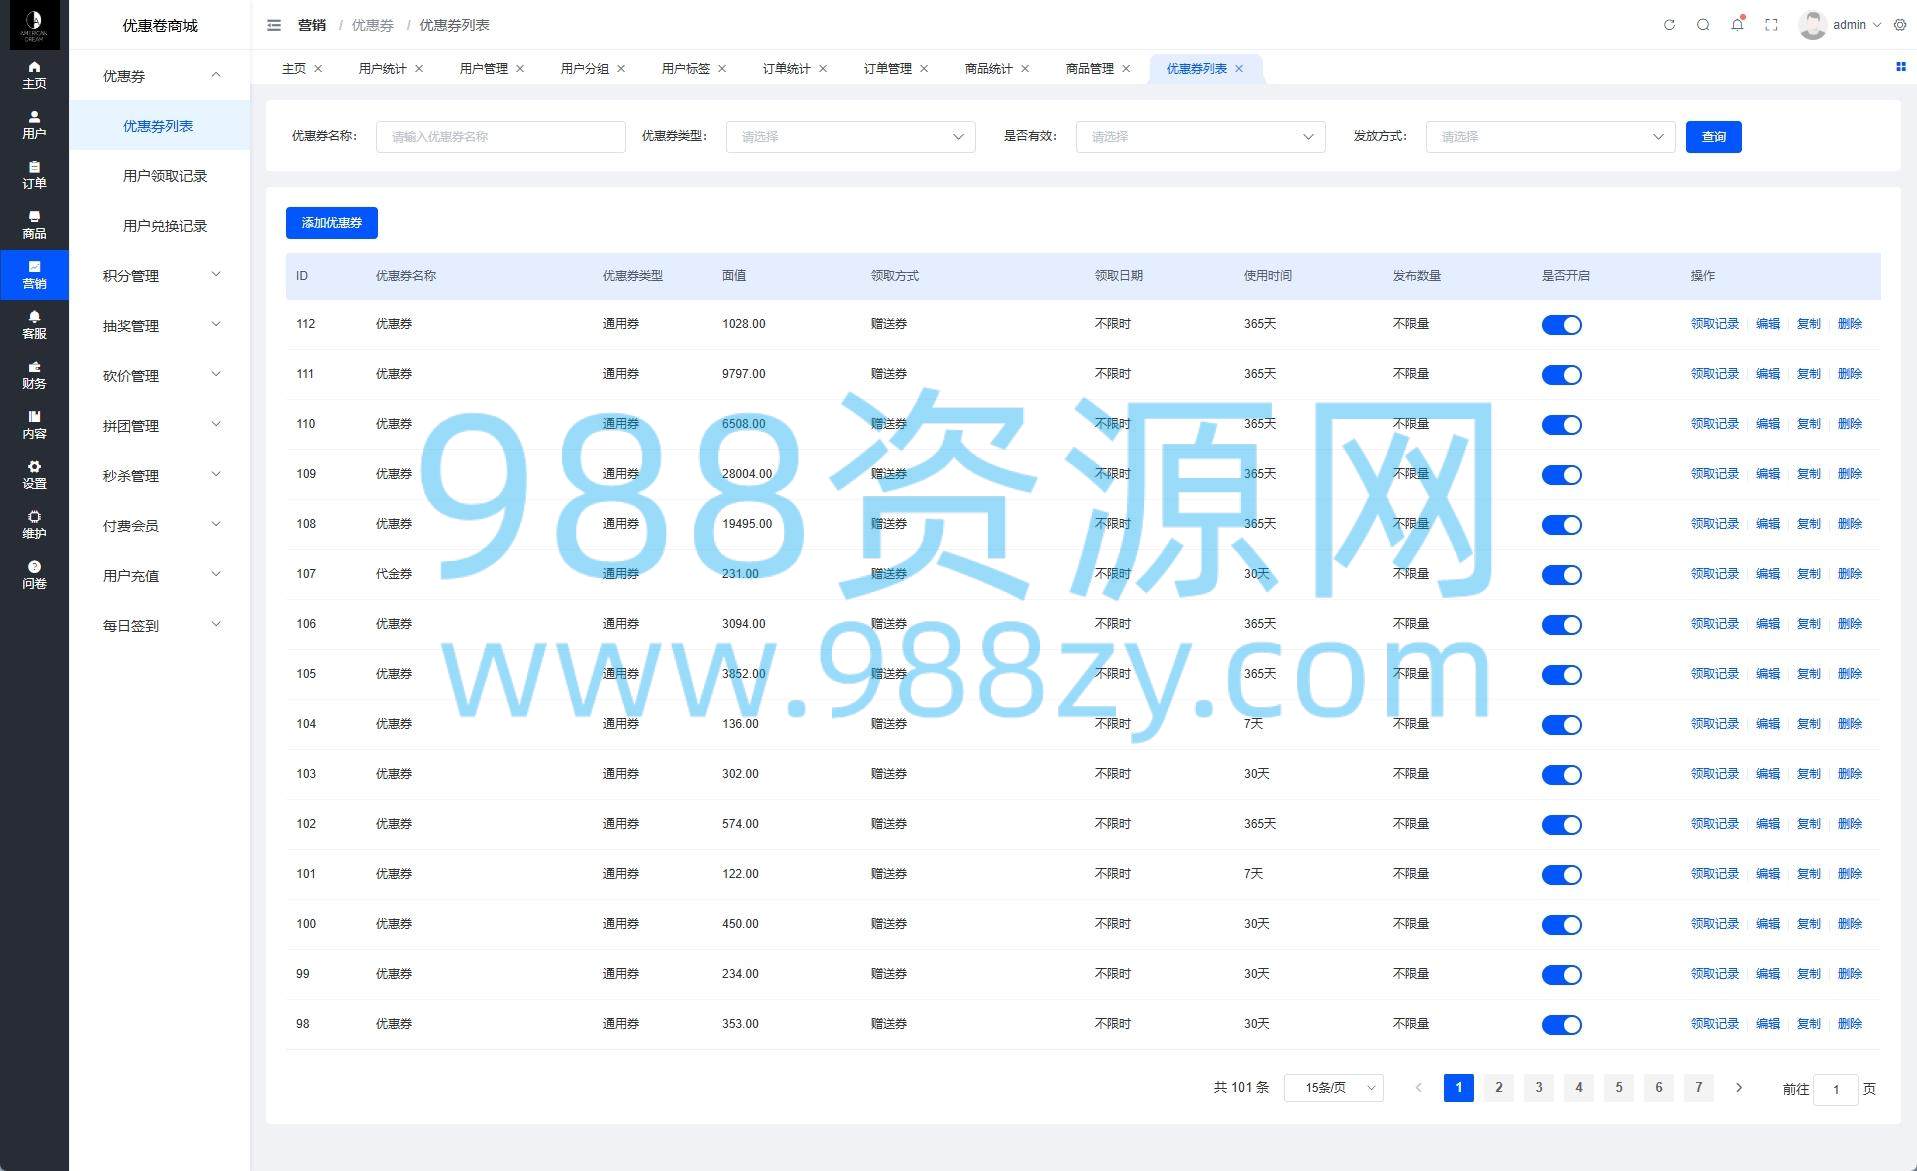Turn off the switch for coupon 98

click(1561, 1025)
